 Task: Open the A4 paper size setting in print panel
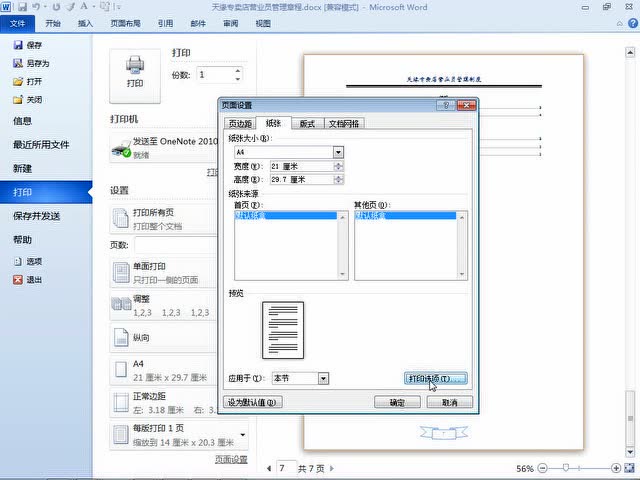click(x=164, y=370)
